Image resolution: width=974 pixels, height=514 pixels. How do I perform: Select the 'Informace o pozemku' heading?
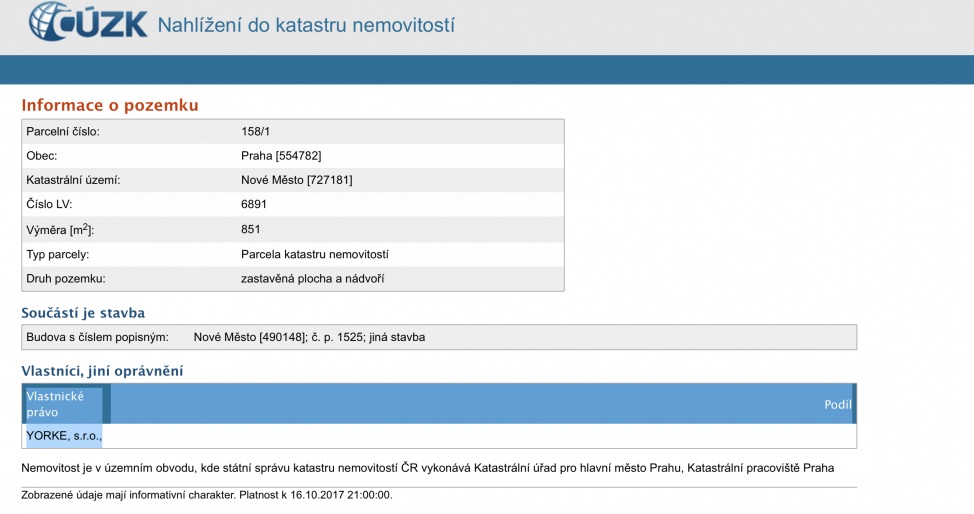tap(110, 105)
